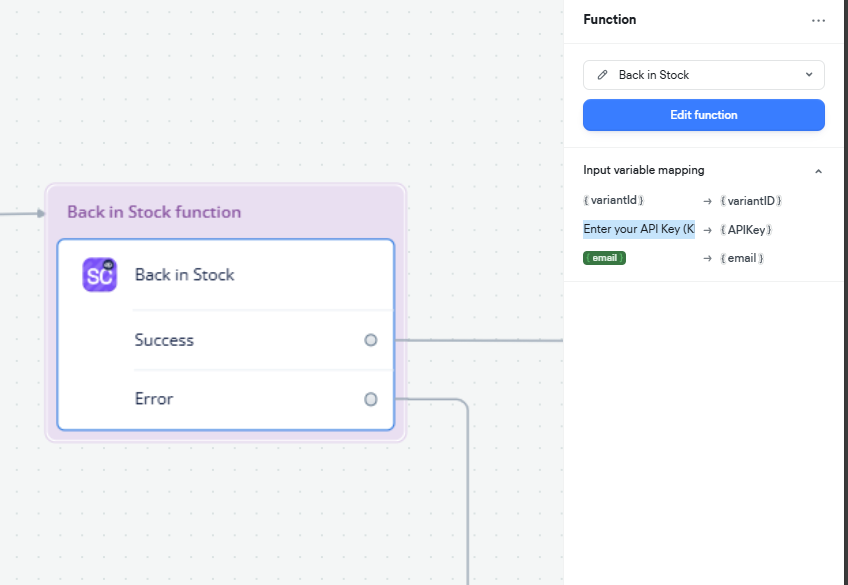Click the green email variable tag
This screenshot has height=585, width=848.
(604, 259)
